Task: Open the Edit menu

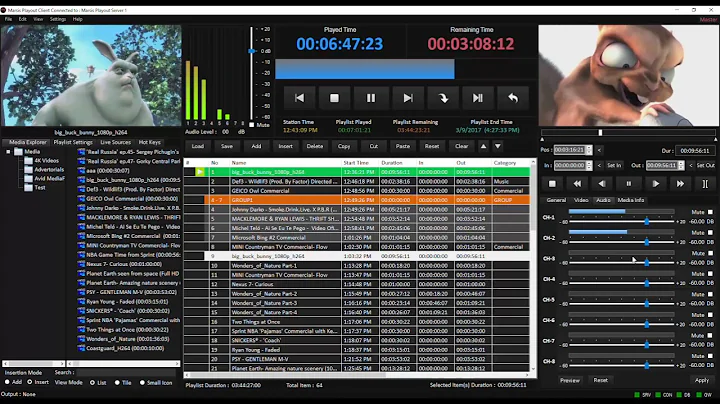Action: click(x=22, y=19)
